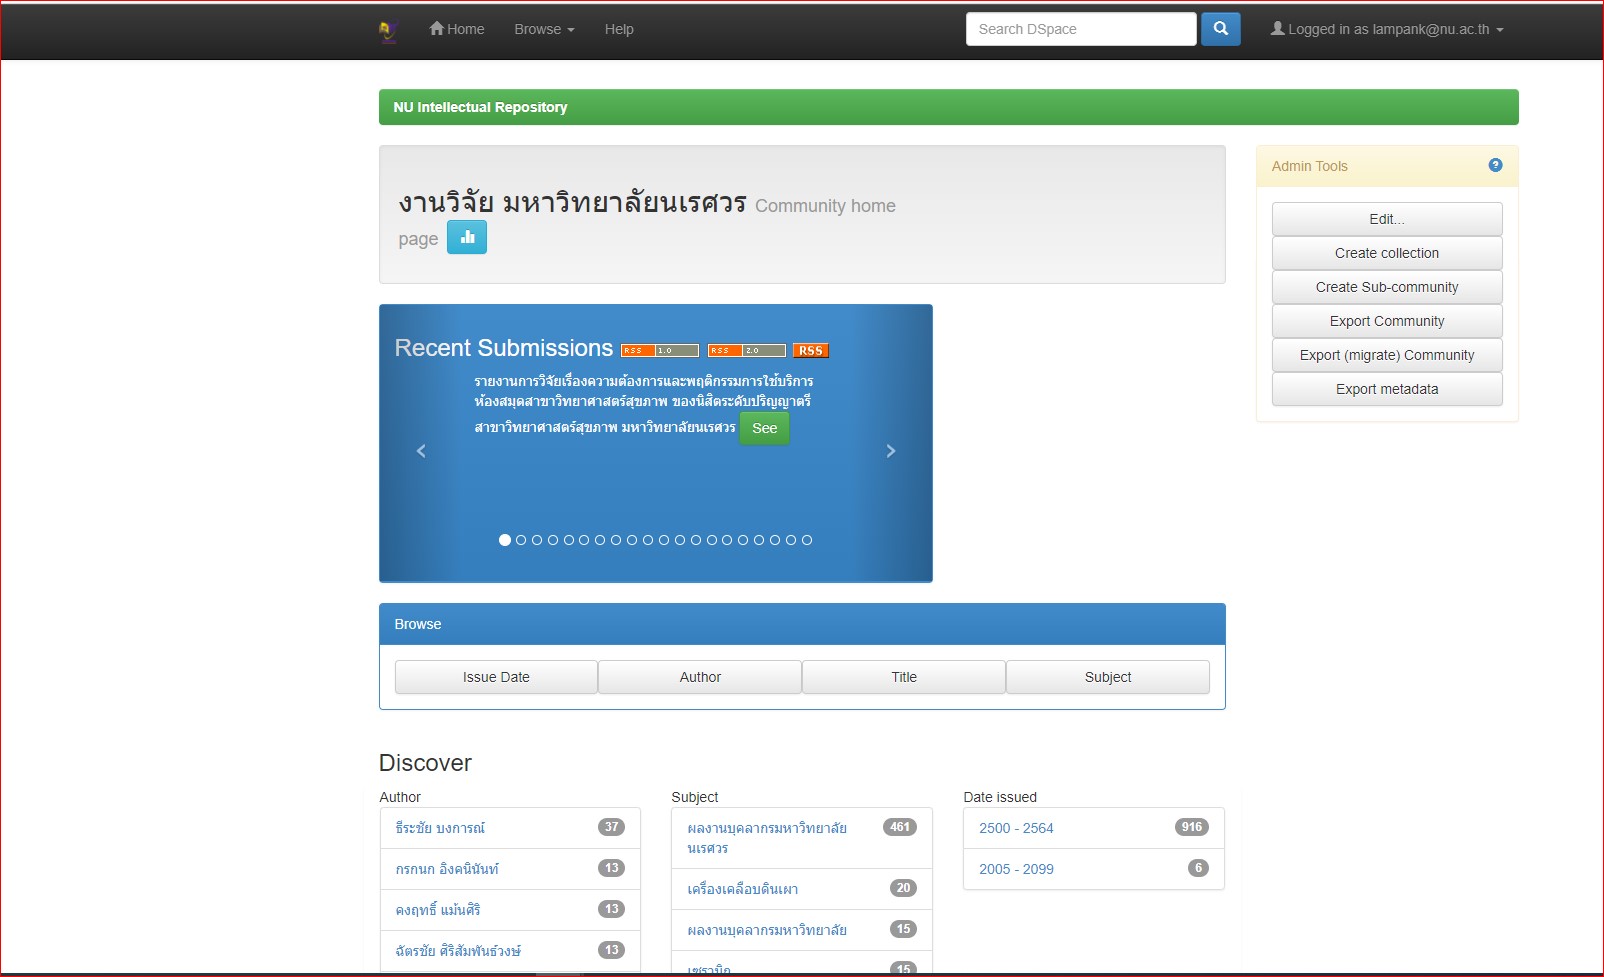Show previous recent submission slide
Screen dimensions: 1604x977
click(x=421, y=451)
